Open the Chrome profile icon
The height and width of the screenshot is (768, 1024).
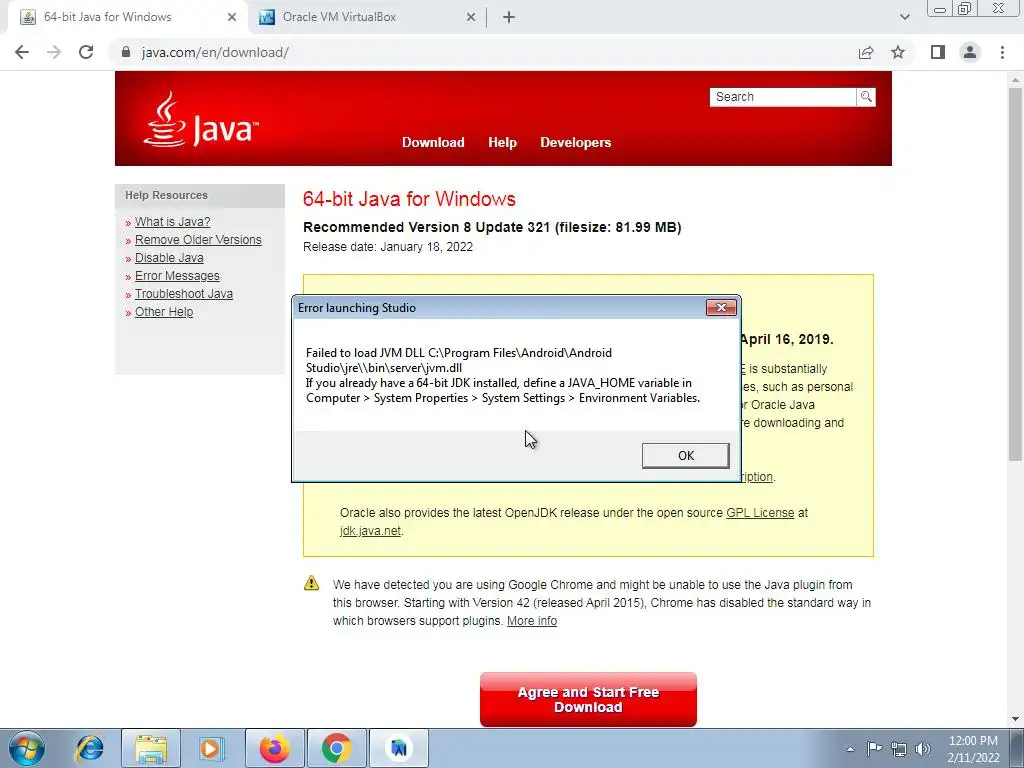pos(970,52)
